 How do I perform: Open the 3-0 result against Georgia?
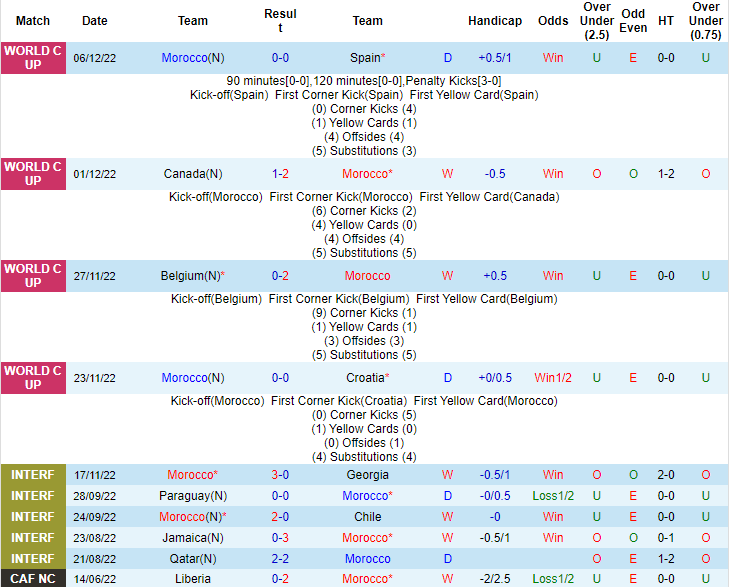pos(281,475)
